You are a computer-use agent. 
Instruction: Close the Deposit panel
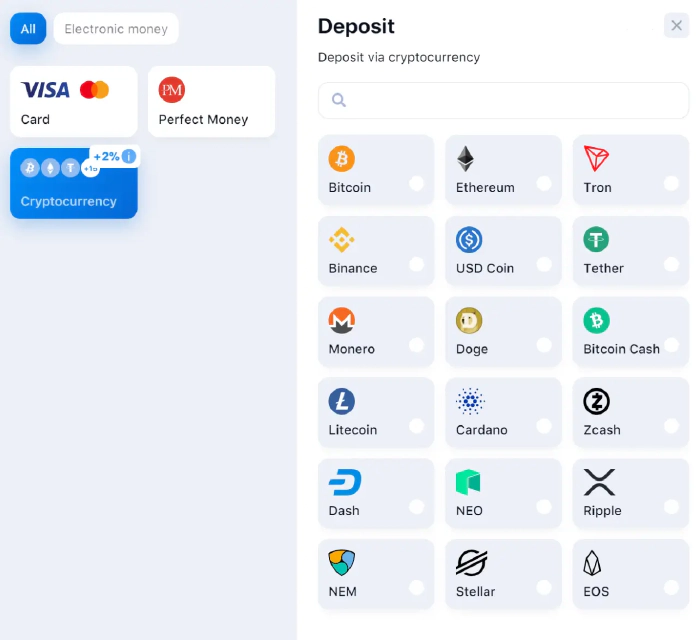[676, 25]
